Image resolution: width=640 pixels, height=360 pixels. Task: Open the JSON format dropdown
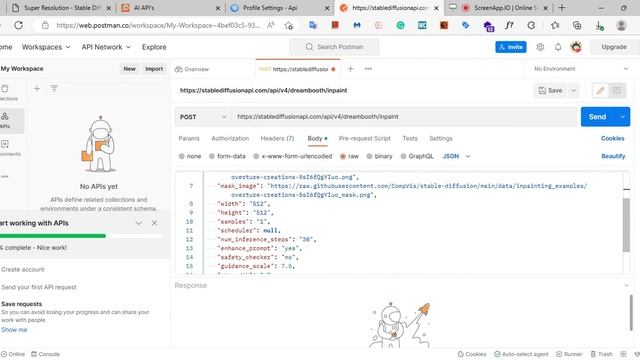[x=456, y=156]
